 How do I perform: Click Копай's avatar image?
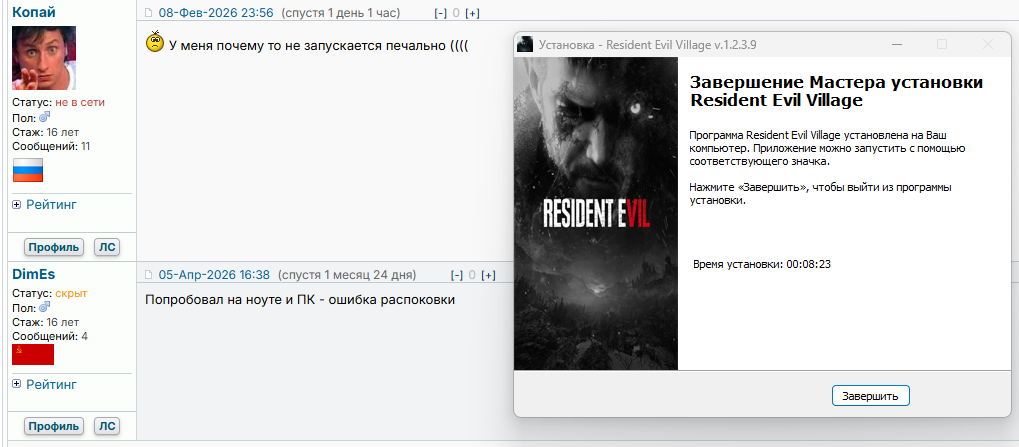[44, 58]
